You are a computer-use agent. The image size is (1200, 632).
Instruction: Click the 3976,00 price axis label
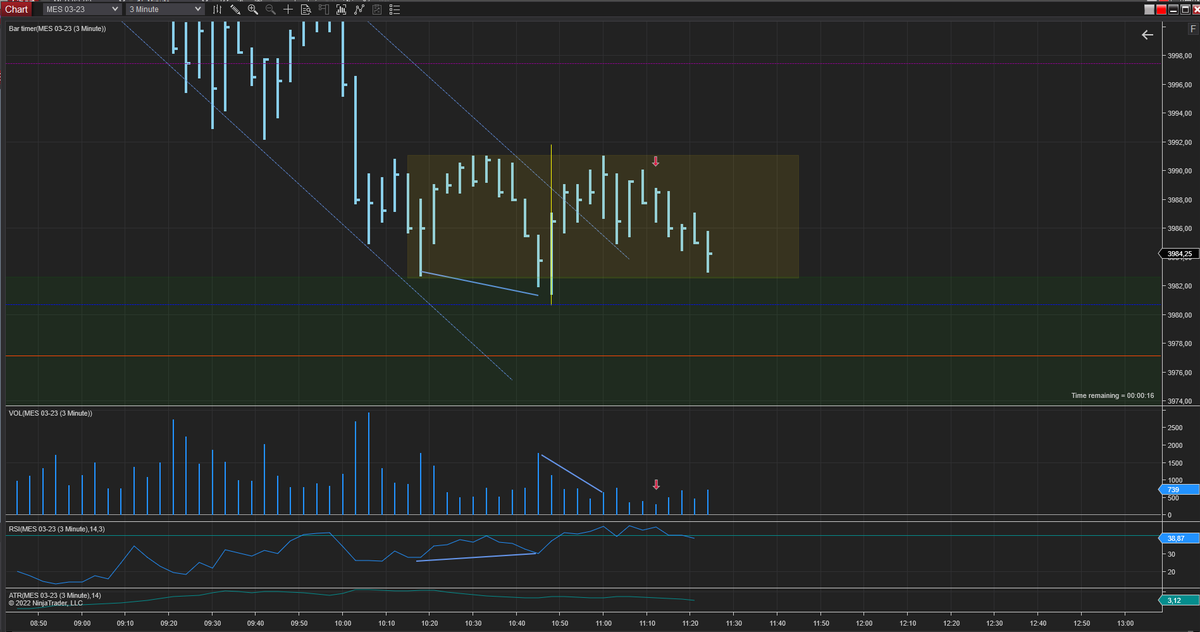pos(1180,372)
